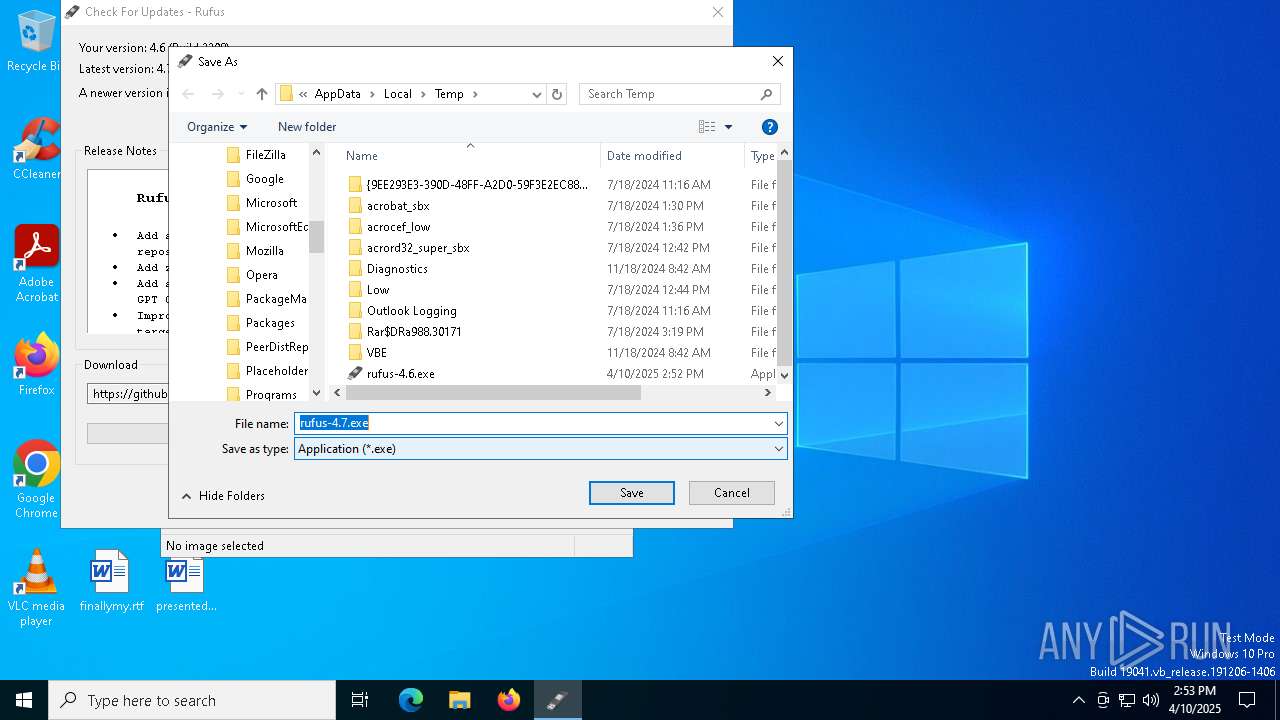Viewport: 1280px width, 720px height.
Task: Open the Firefox desktop shortcut
Action: [x=36, y=365]
